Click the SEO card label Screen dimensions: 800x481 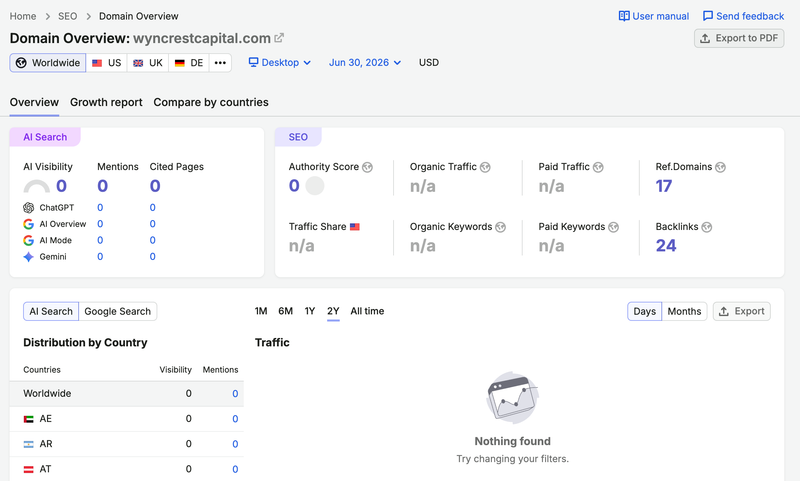point(298,137)
